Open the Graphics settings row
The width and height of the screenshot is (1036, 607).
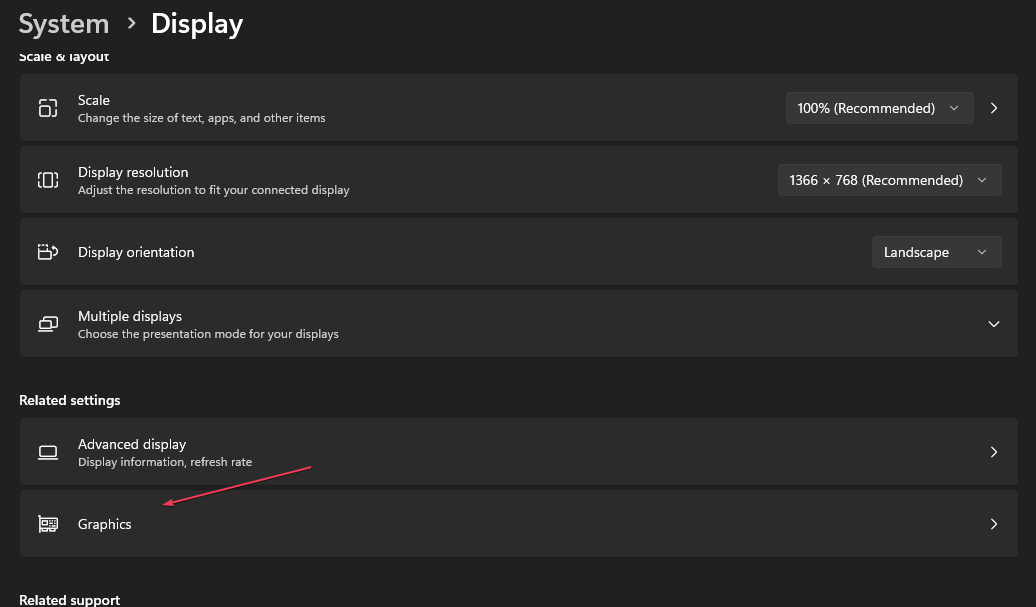click(x=519, y=523)
